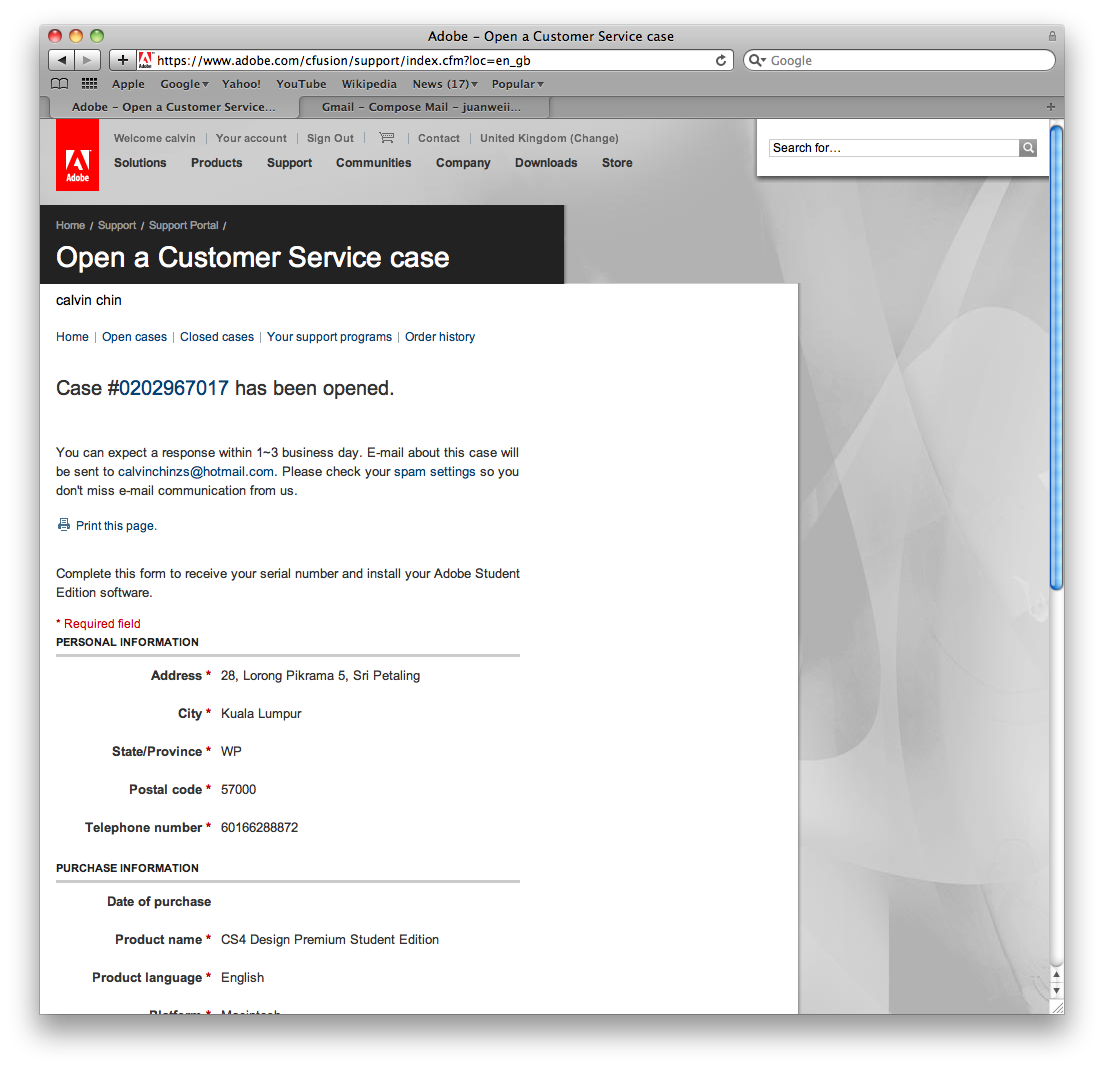Click the printer icon beside Print this page
This screenshot has height=1069, width=1104.
pyautogui.click(x=64, y=525)
